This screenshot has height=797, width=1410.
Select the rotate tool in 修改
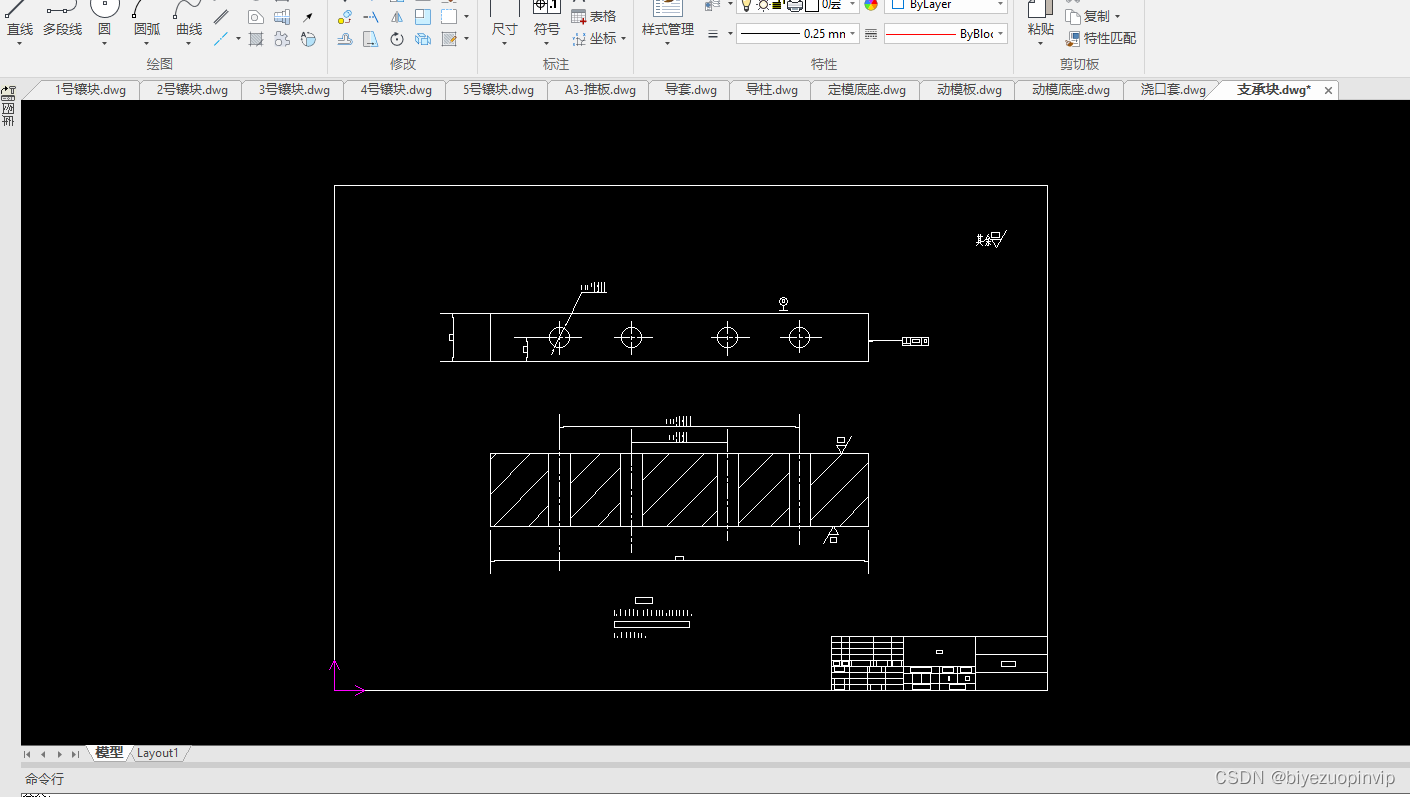tap(397, 39)
